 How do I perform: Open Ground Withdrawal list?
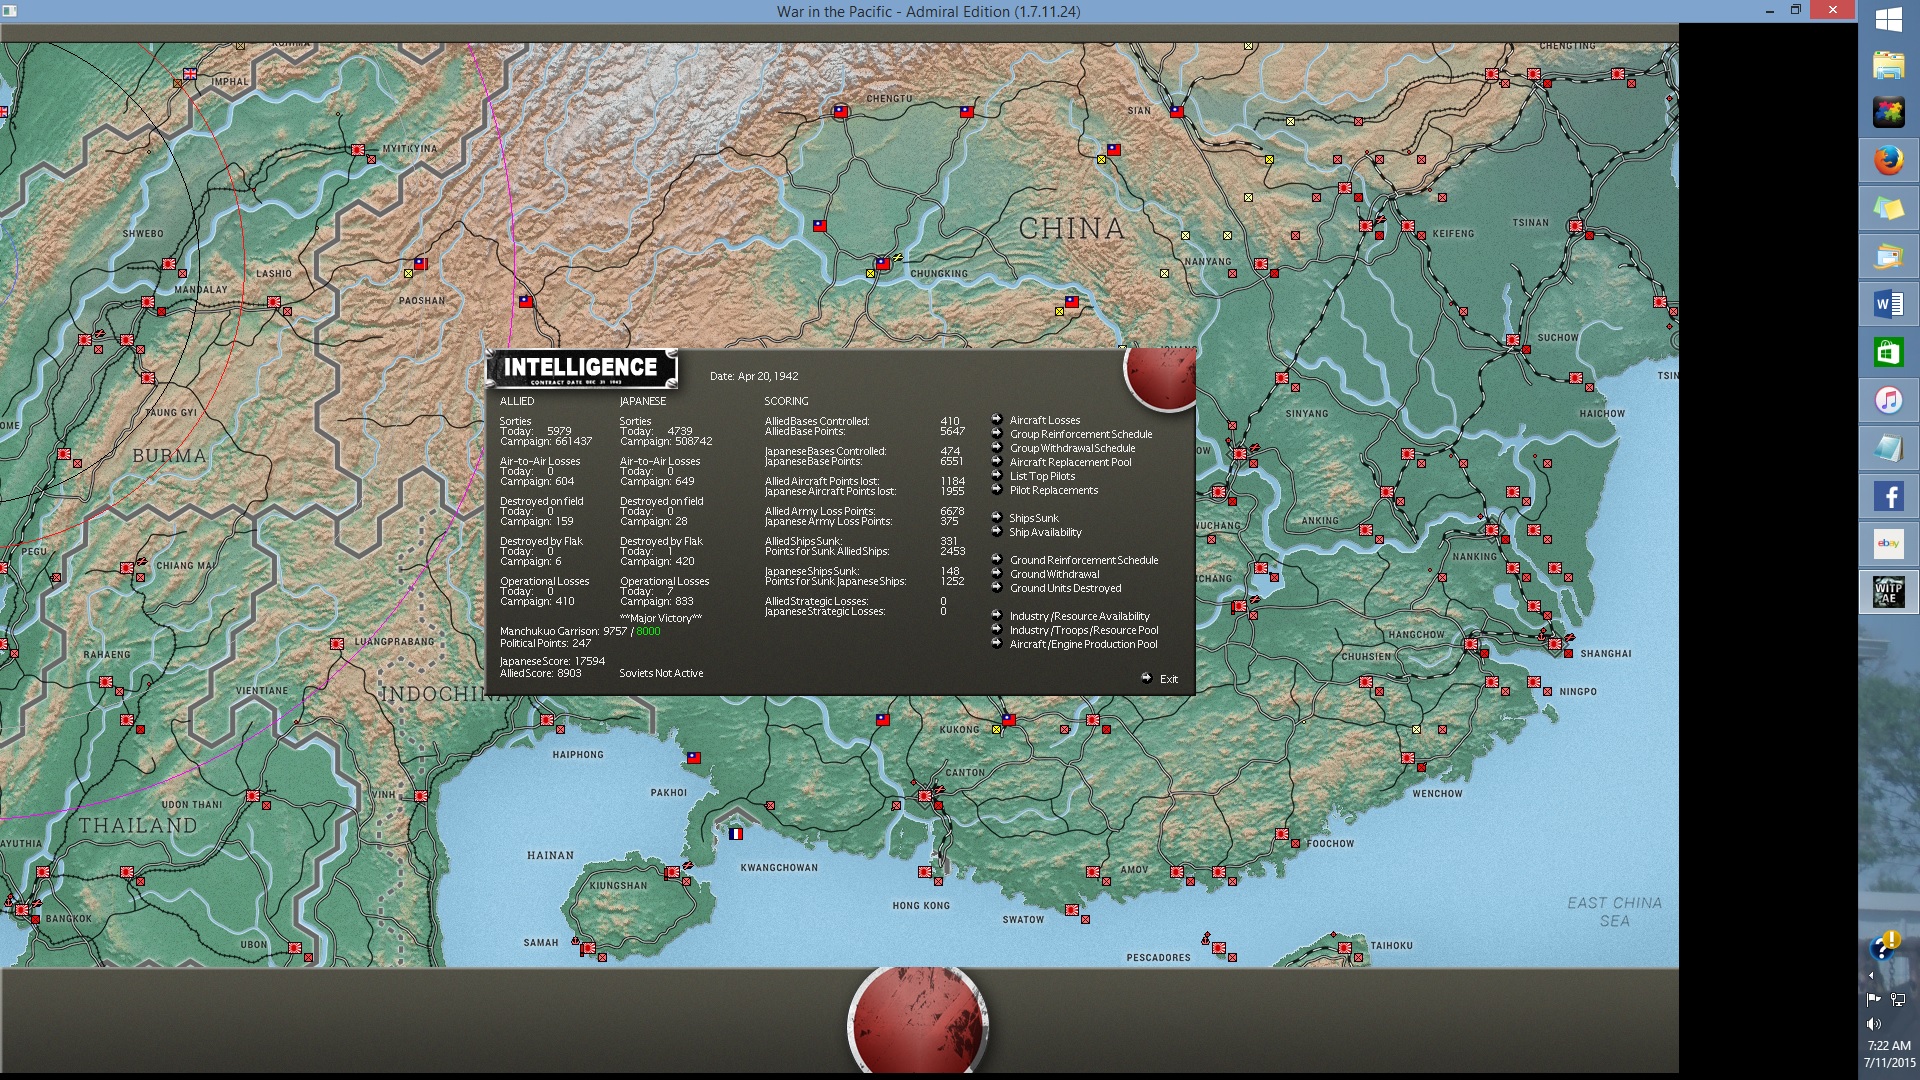1054,574
